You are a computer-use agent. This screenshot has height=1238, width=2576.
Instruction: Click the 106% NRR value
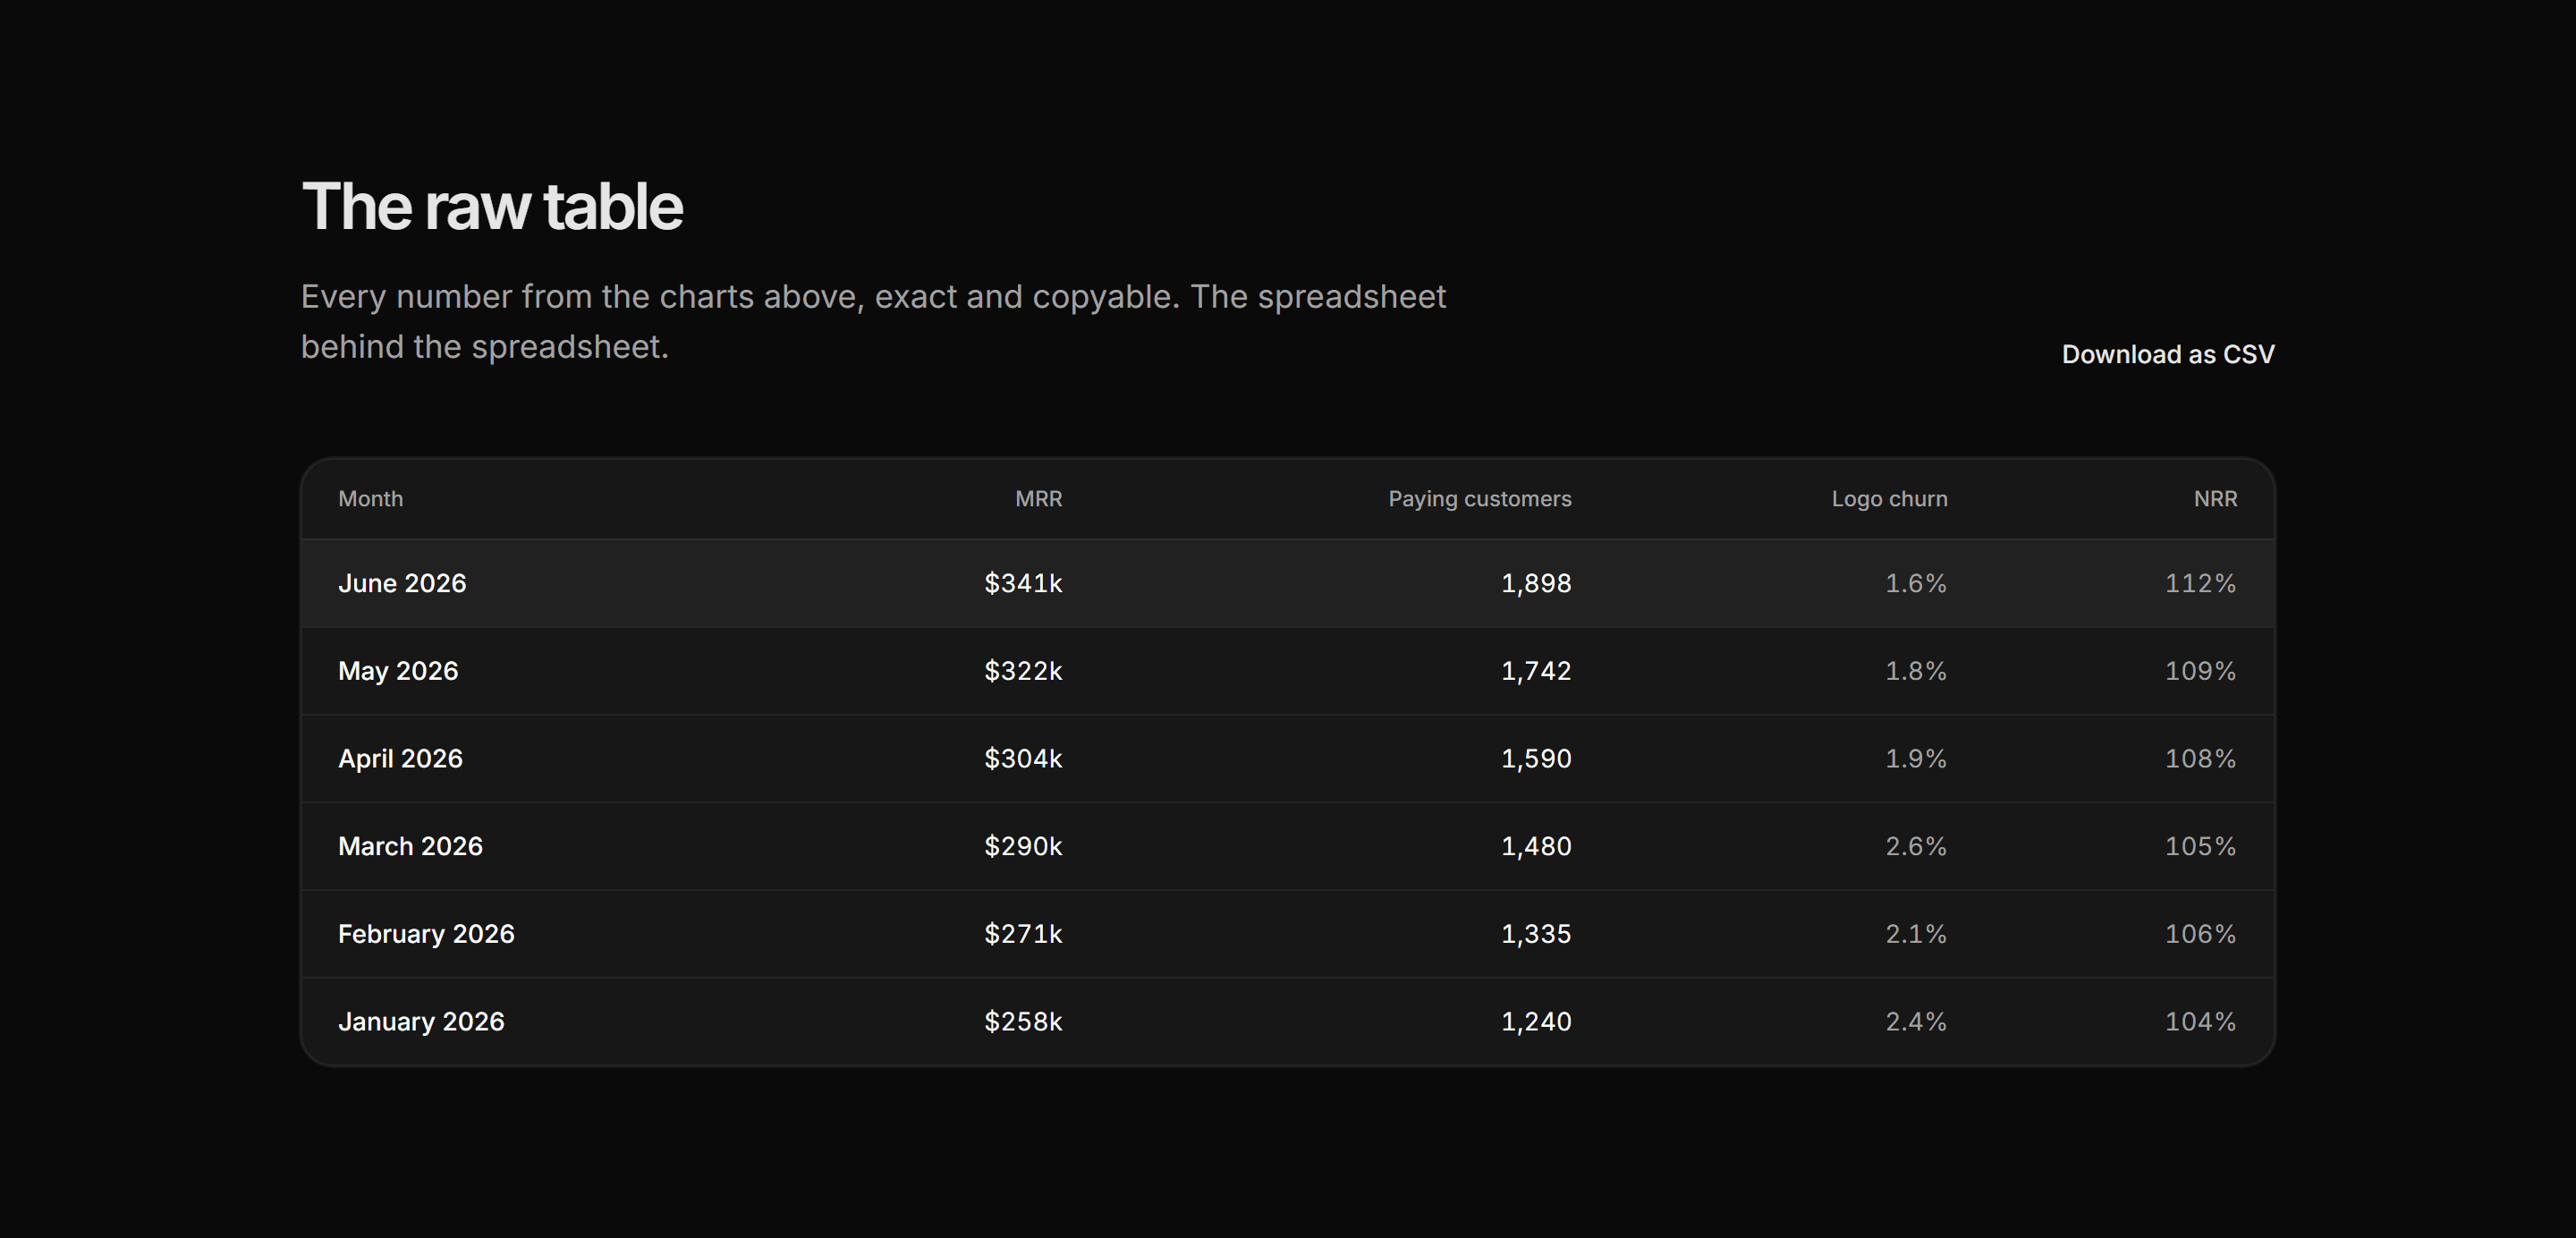[2201, 934]
